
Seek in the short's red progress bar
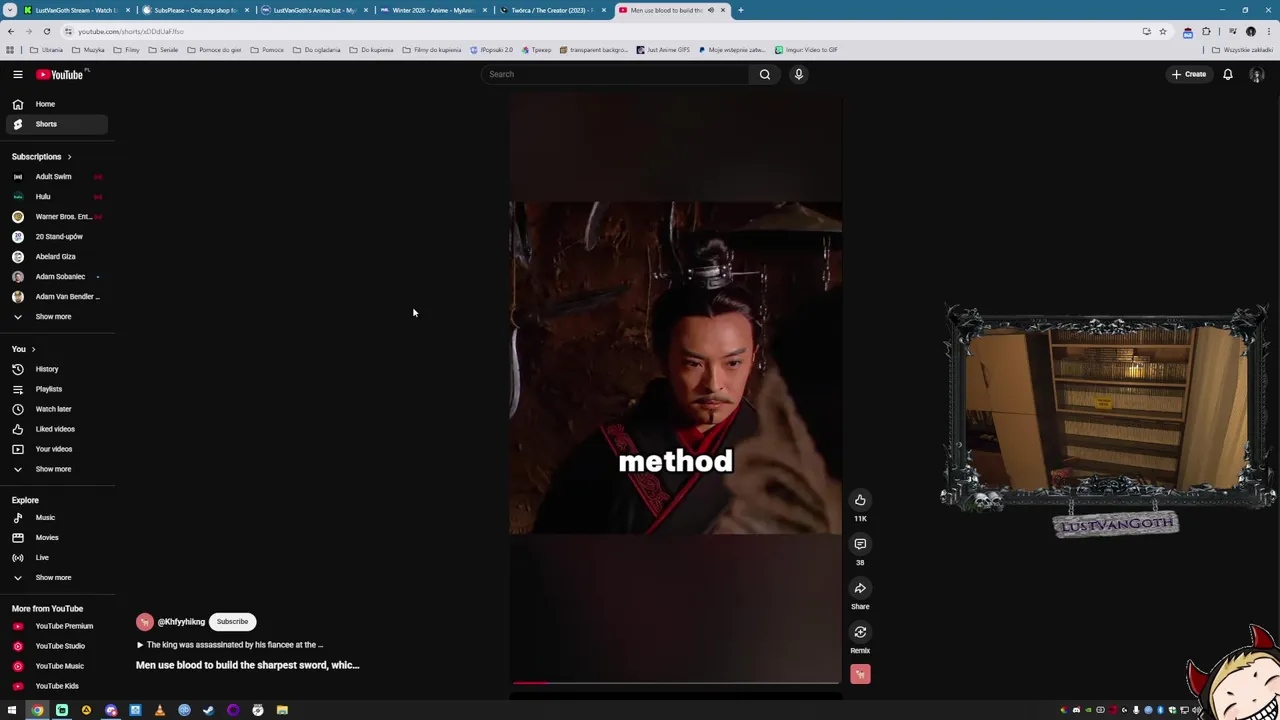click(x=675, y=683)
